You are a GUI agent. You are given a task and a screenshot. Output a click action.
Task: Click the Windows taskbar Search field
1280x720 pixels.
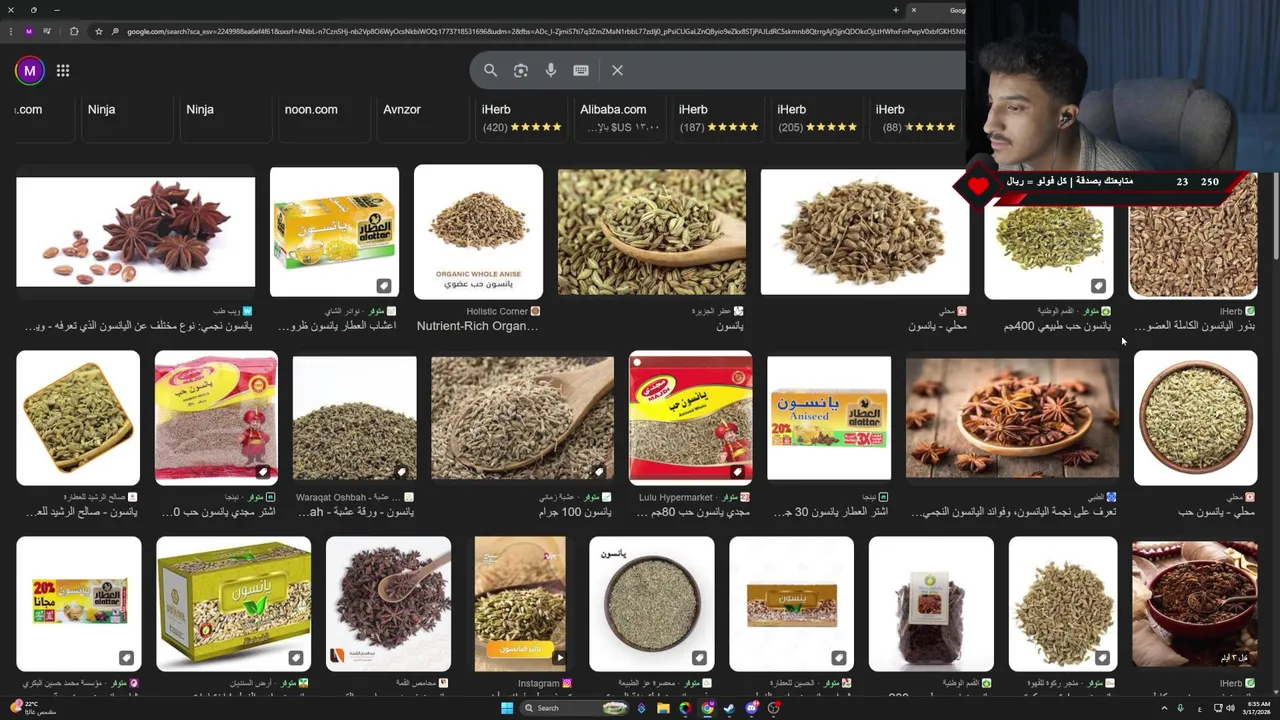(575, 708)
